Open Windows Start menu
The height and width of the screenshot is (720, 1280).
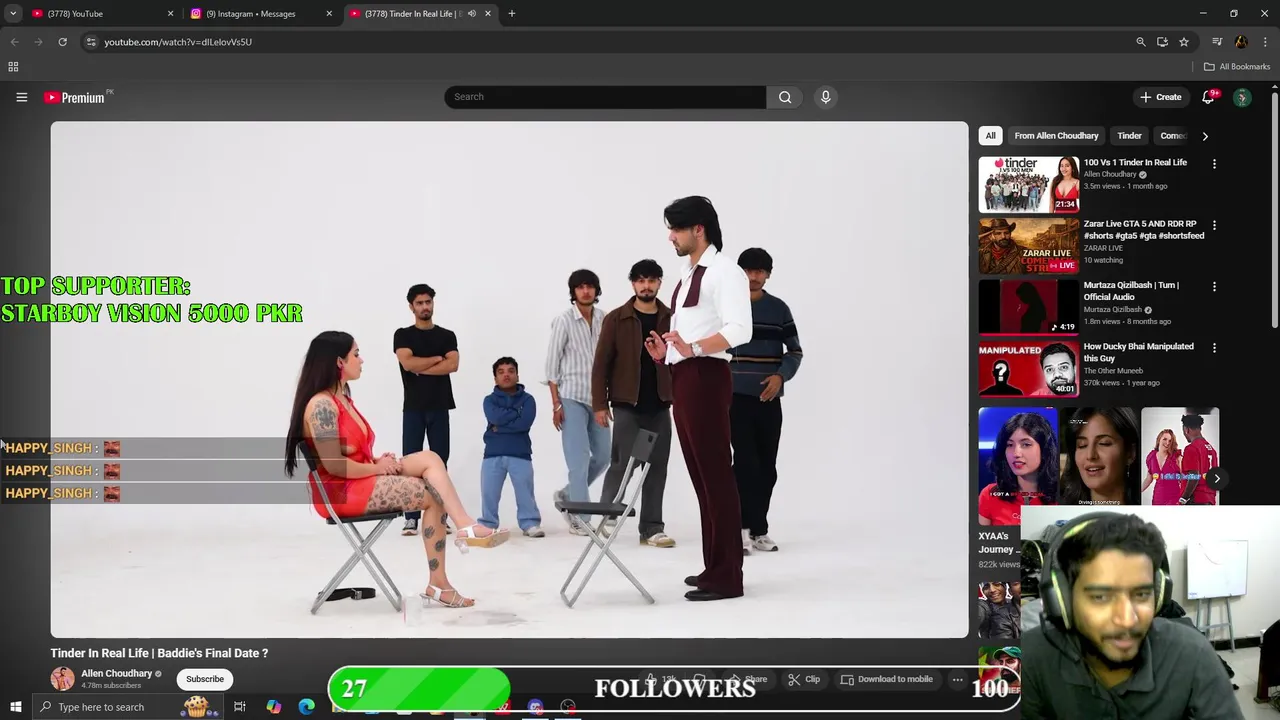coord(15,707)
